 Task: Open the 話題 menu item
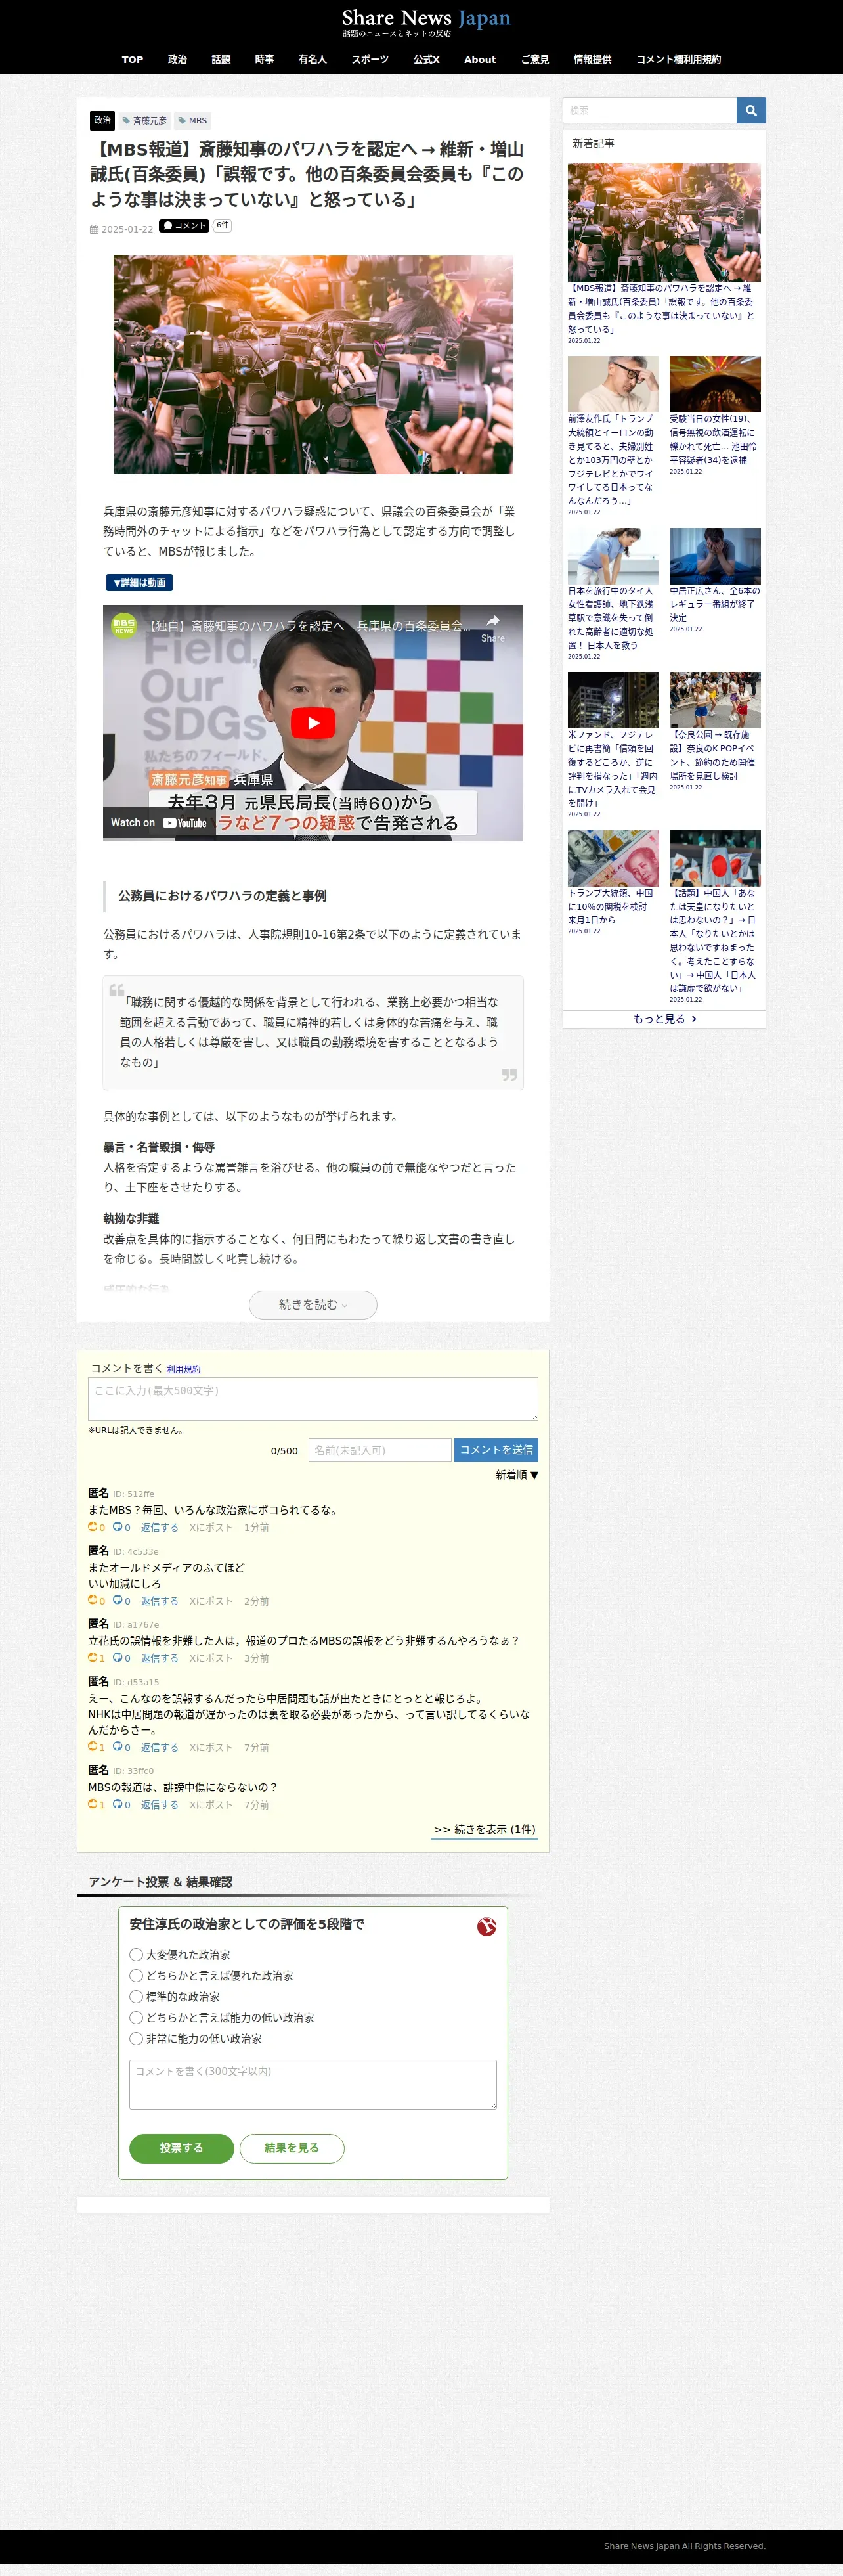[x=221, y=59]
